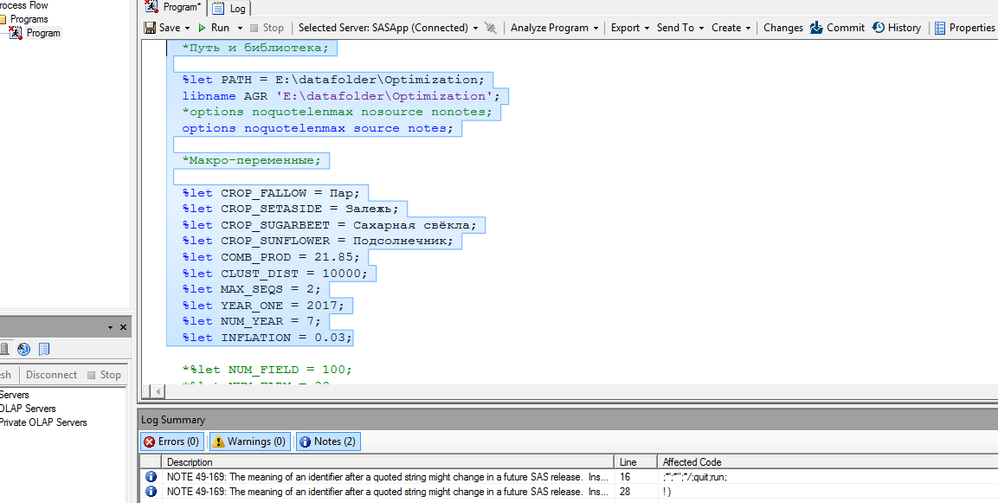Open the Analyze Program dropdown
Viewport: 998px width, 503px height.
(554, 28)
